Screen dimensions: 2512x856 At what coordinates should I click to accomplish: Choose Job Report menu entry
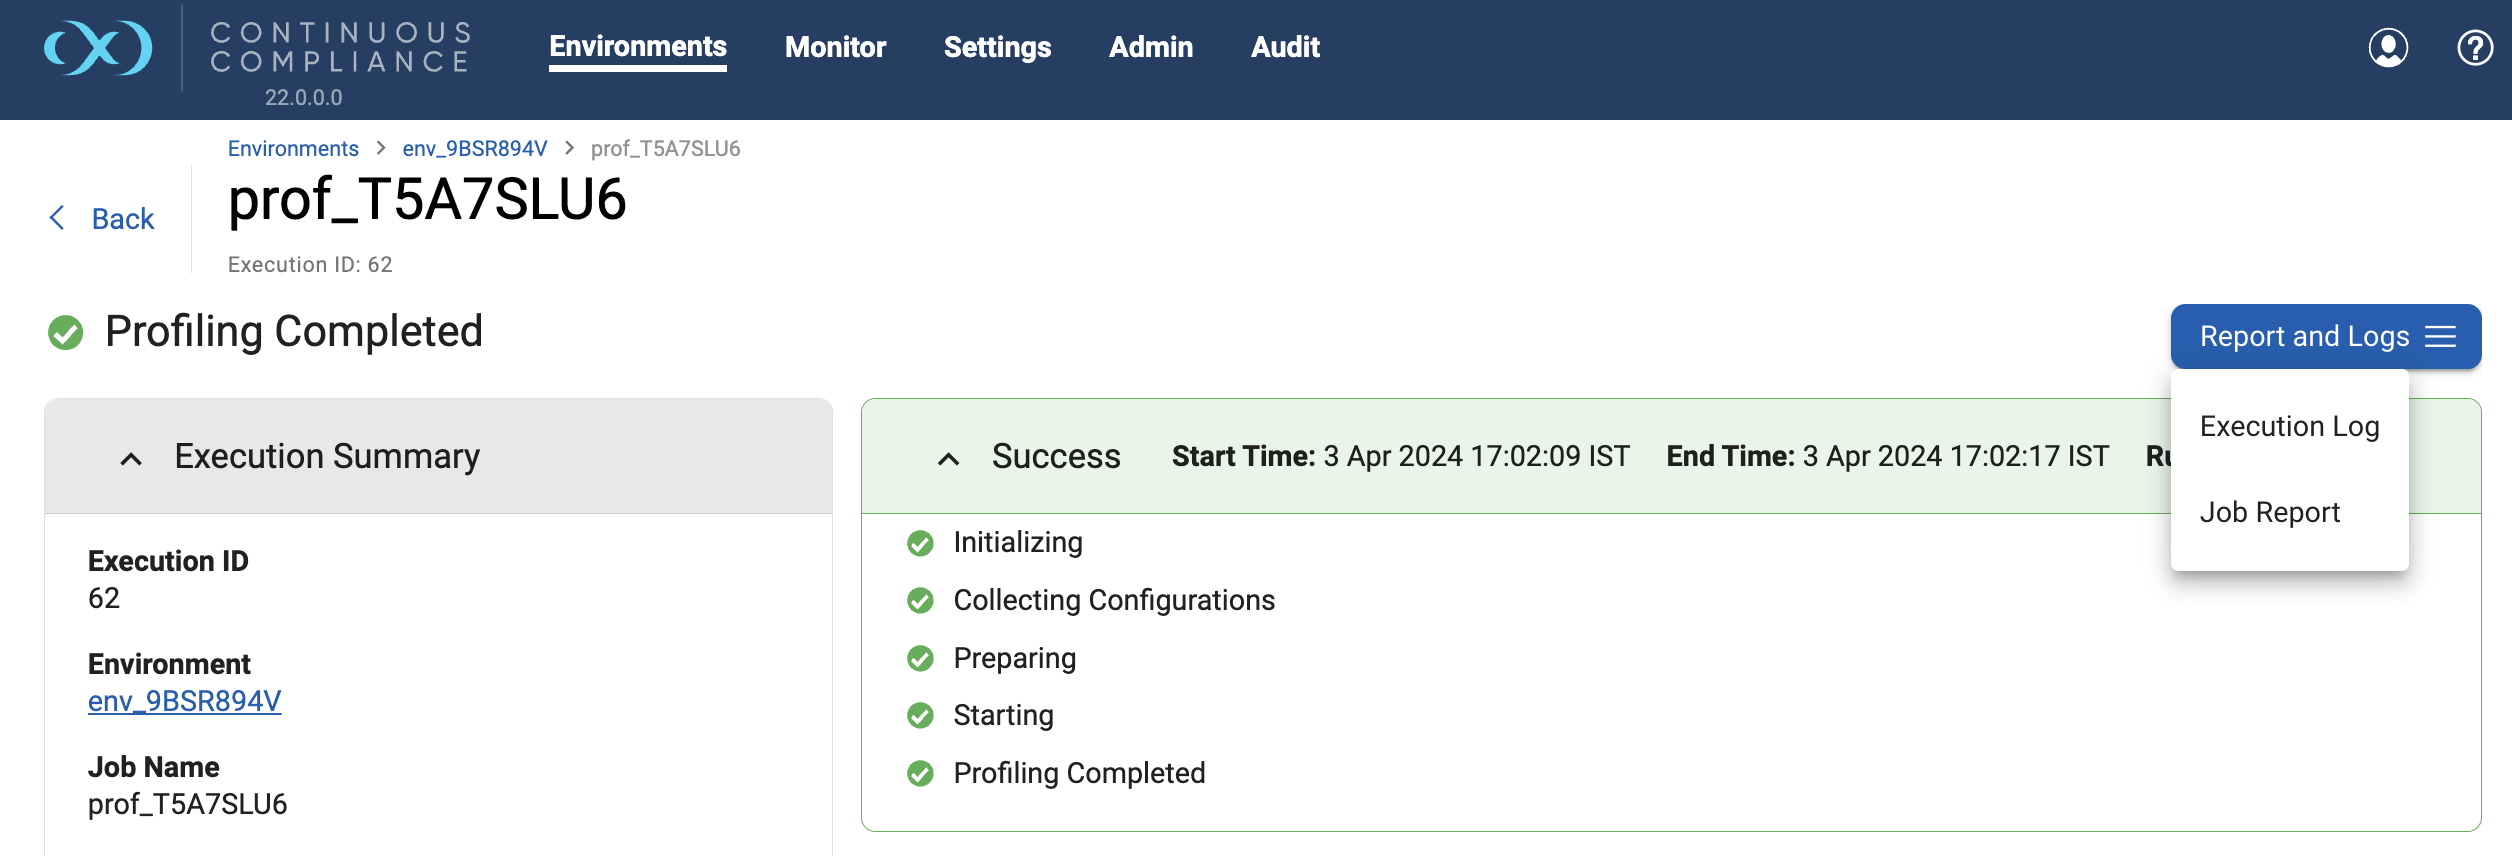(x=2269, y=513)
